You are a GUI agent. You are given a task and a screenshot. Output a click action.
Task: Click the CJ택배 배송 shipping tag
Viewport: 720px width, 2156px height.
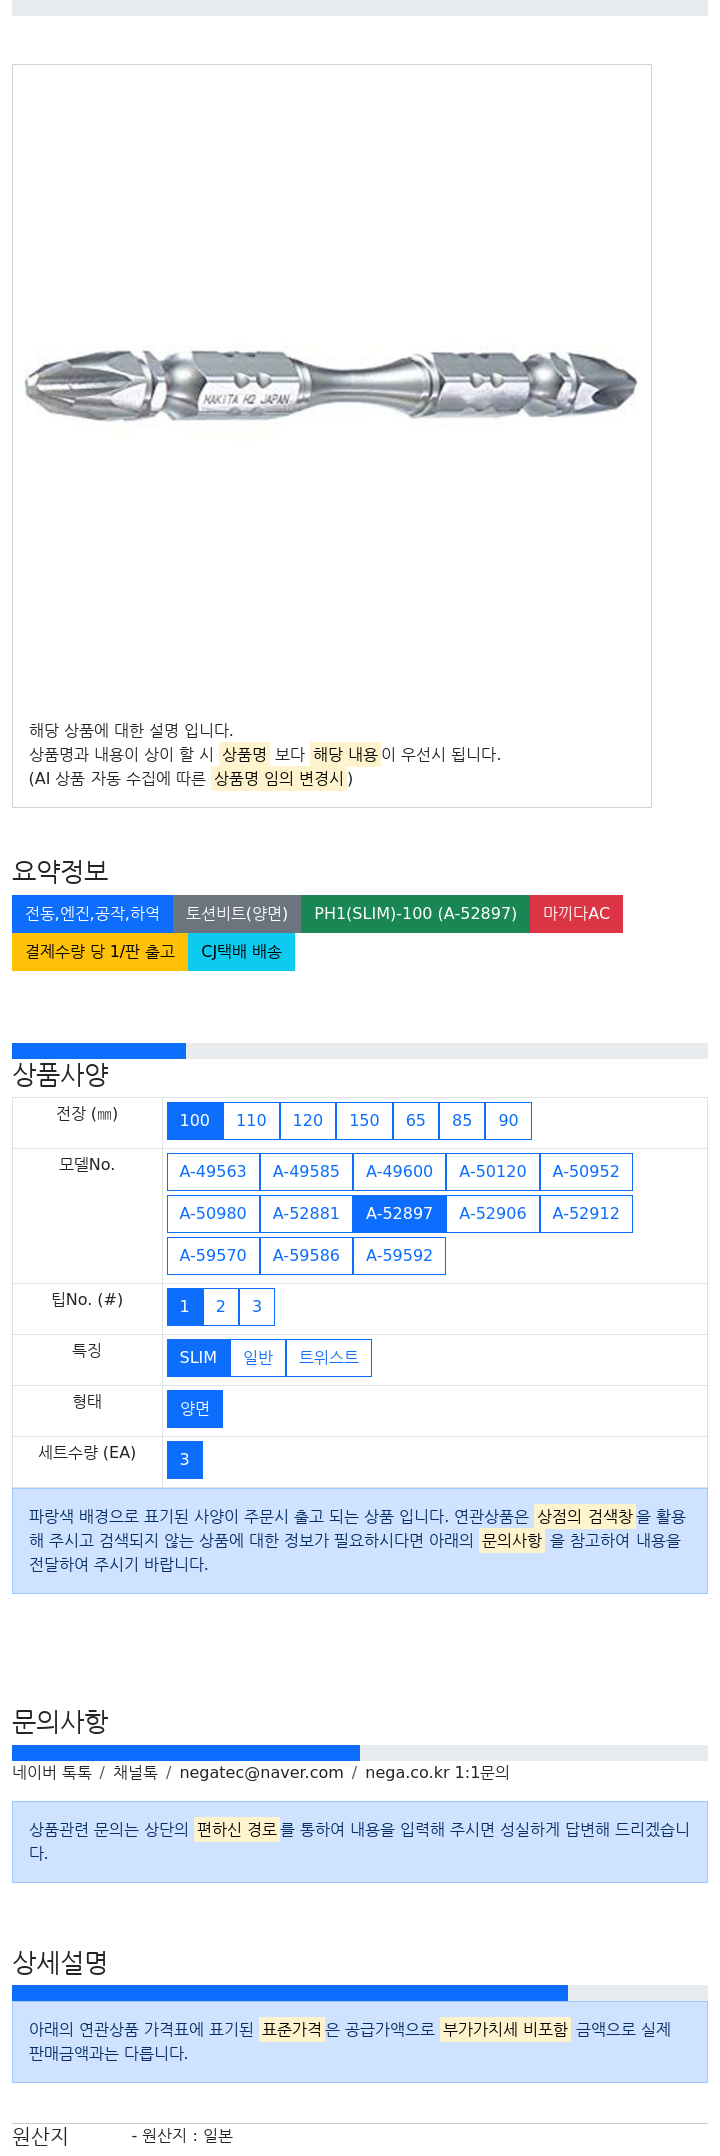coord(241,951)
